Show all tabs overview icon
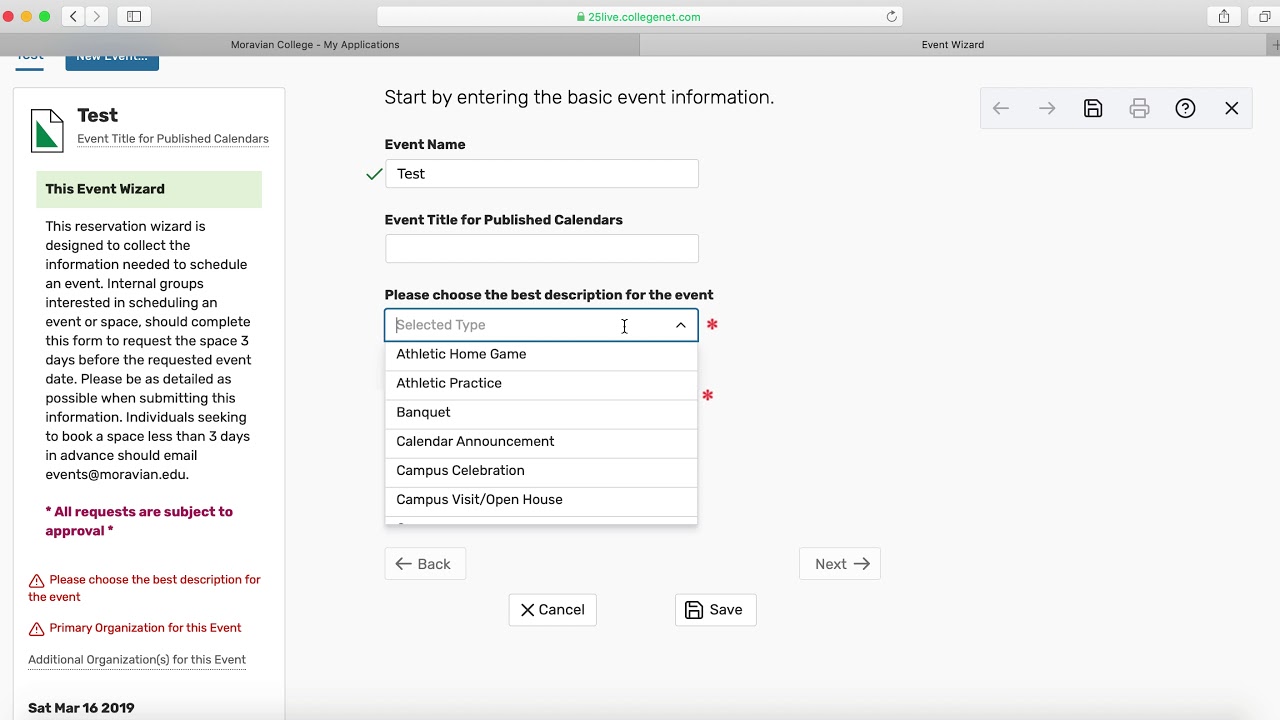This screenshot has width=1280, height=720. (x=1265, y=16)
